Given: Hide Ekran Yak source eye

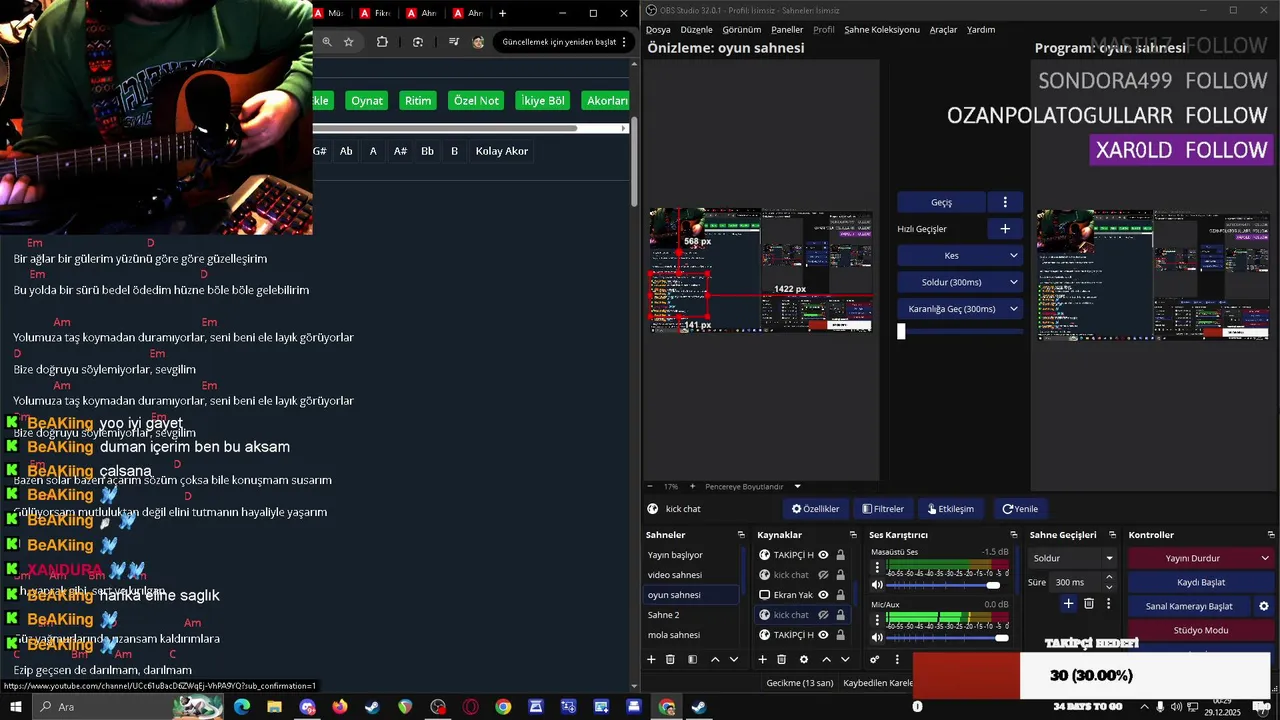Looking at the screenshot, I should [823, 595].
